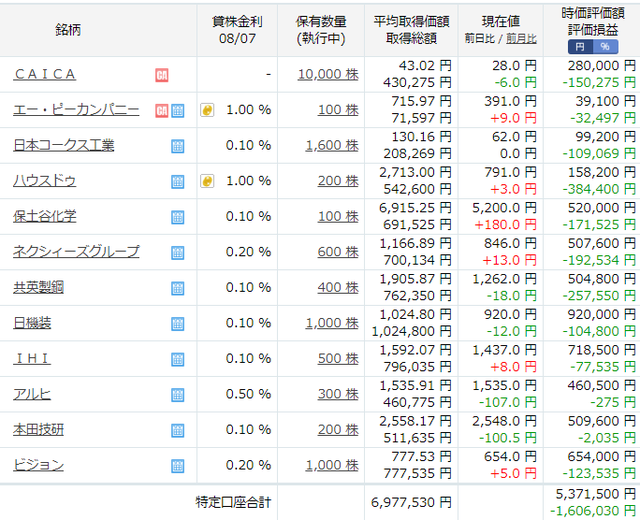
Task: Click 100 株 holdings for 保土谷化学
Action: (x=338, y=216)
